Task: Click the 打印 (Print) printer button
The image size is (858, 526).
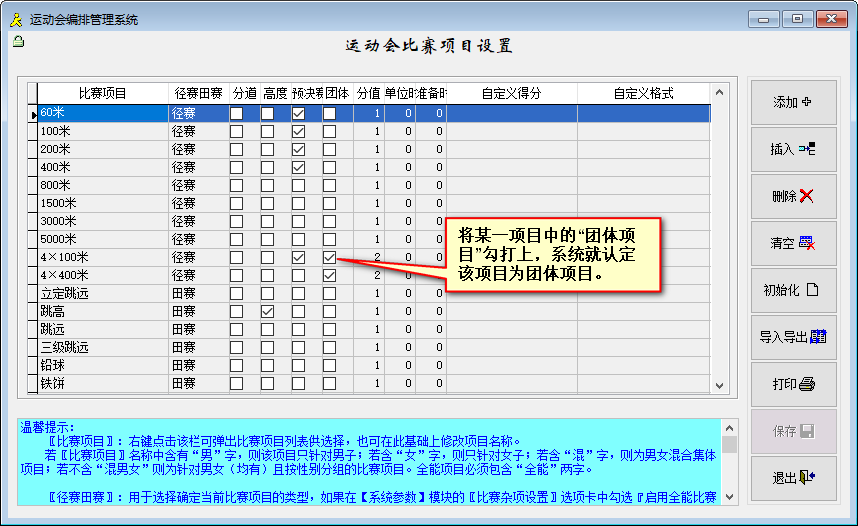Action: pyautogui.click(x=793, y=384)
